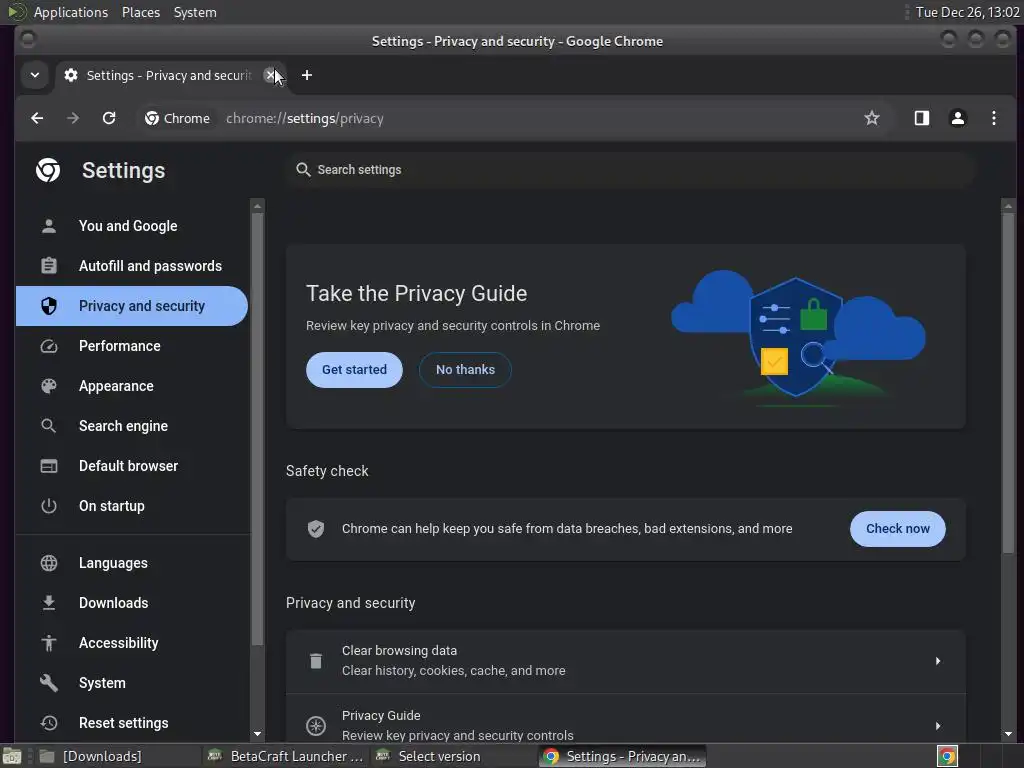1024x768 pixels.
Task: Click the magnifier icon in Search settings
Action: pos(303,170)
